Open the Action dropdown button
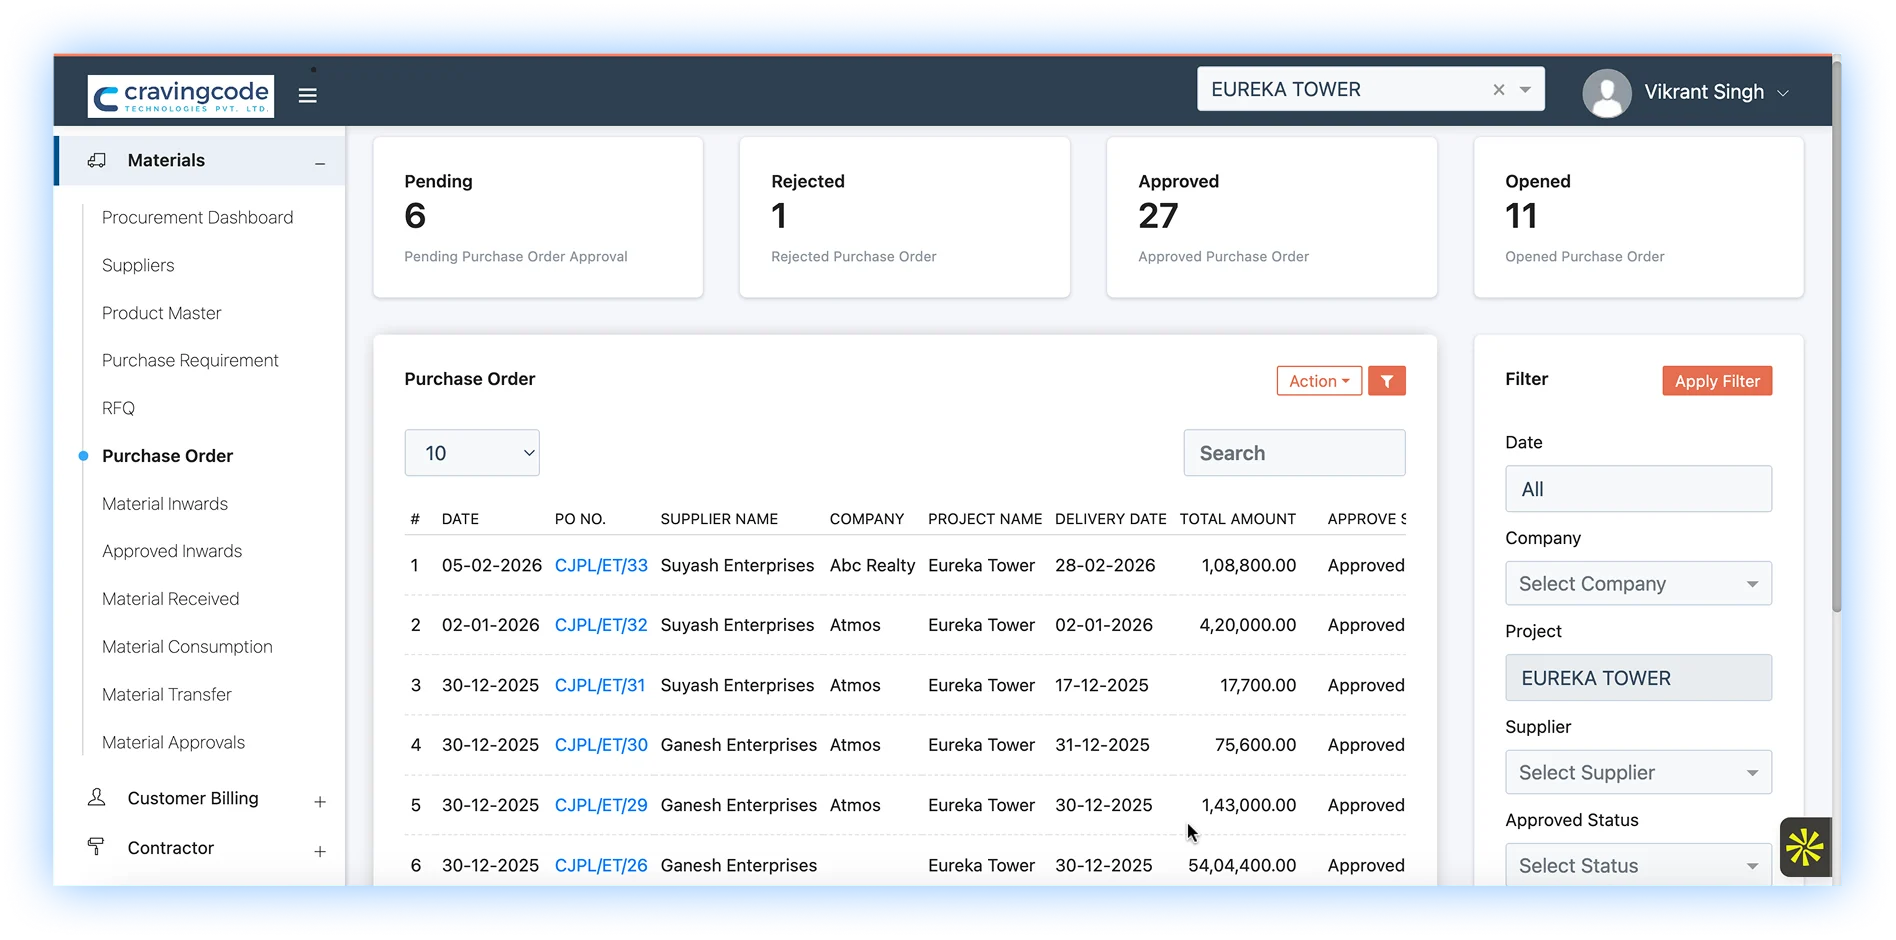Viewport: 1896px width, 940px height. pyautogui.click(x=1319, y=381)
